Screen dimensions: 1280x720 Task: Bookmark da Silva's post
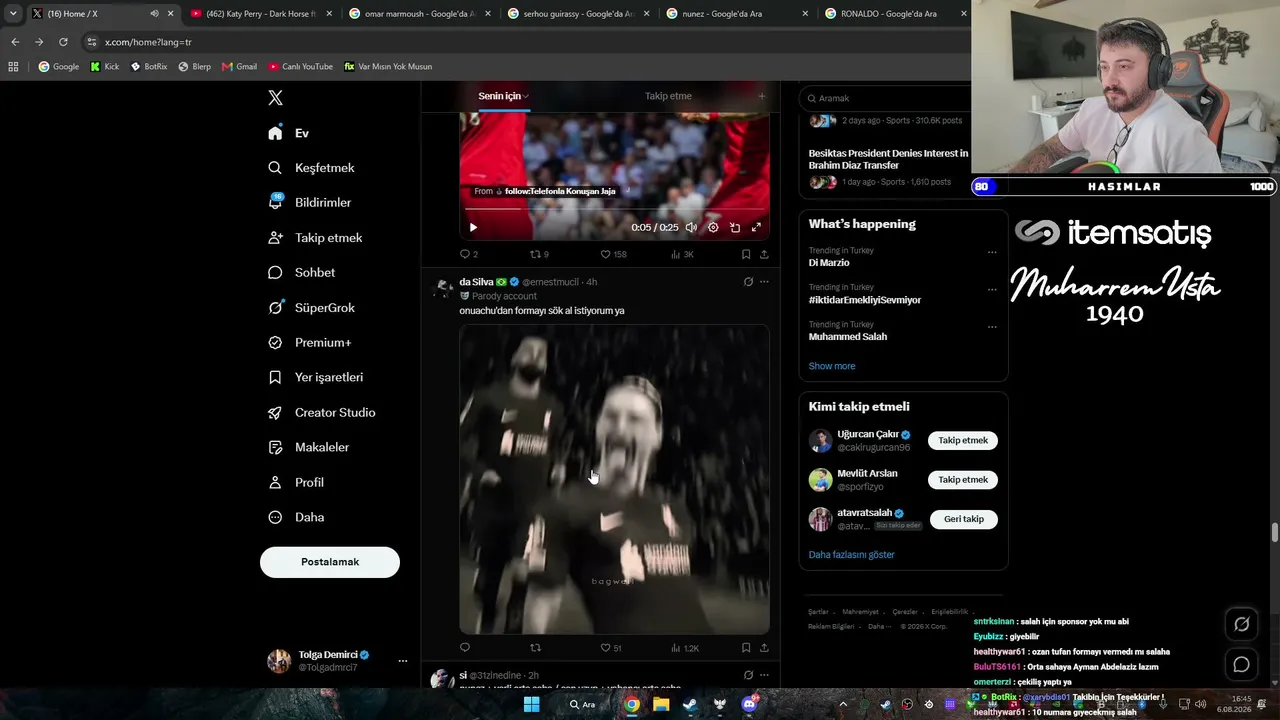click(x=746, y=647)
